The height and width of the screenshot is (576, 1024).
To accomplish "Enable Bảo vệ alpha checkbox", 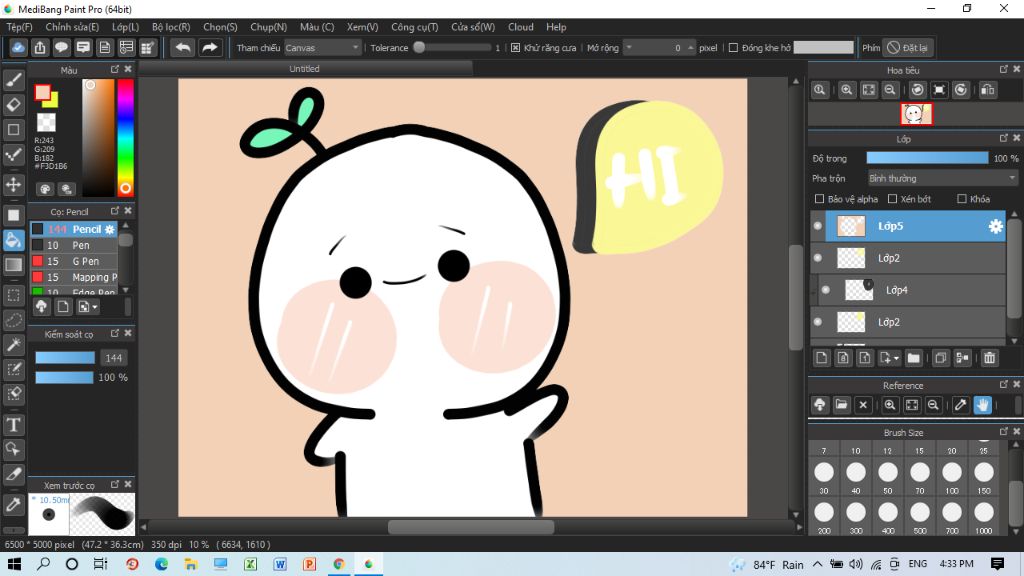I will coord(820,199).
